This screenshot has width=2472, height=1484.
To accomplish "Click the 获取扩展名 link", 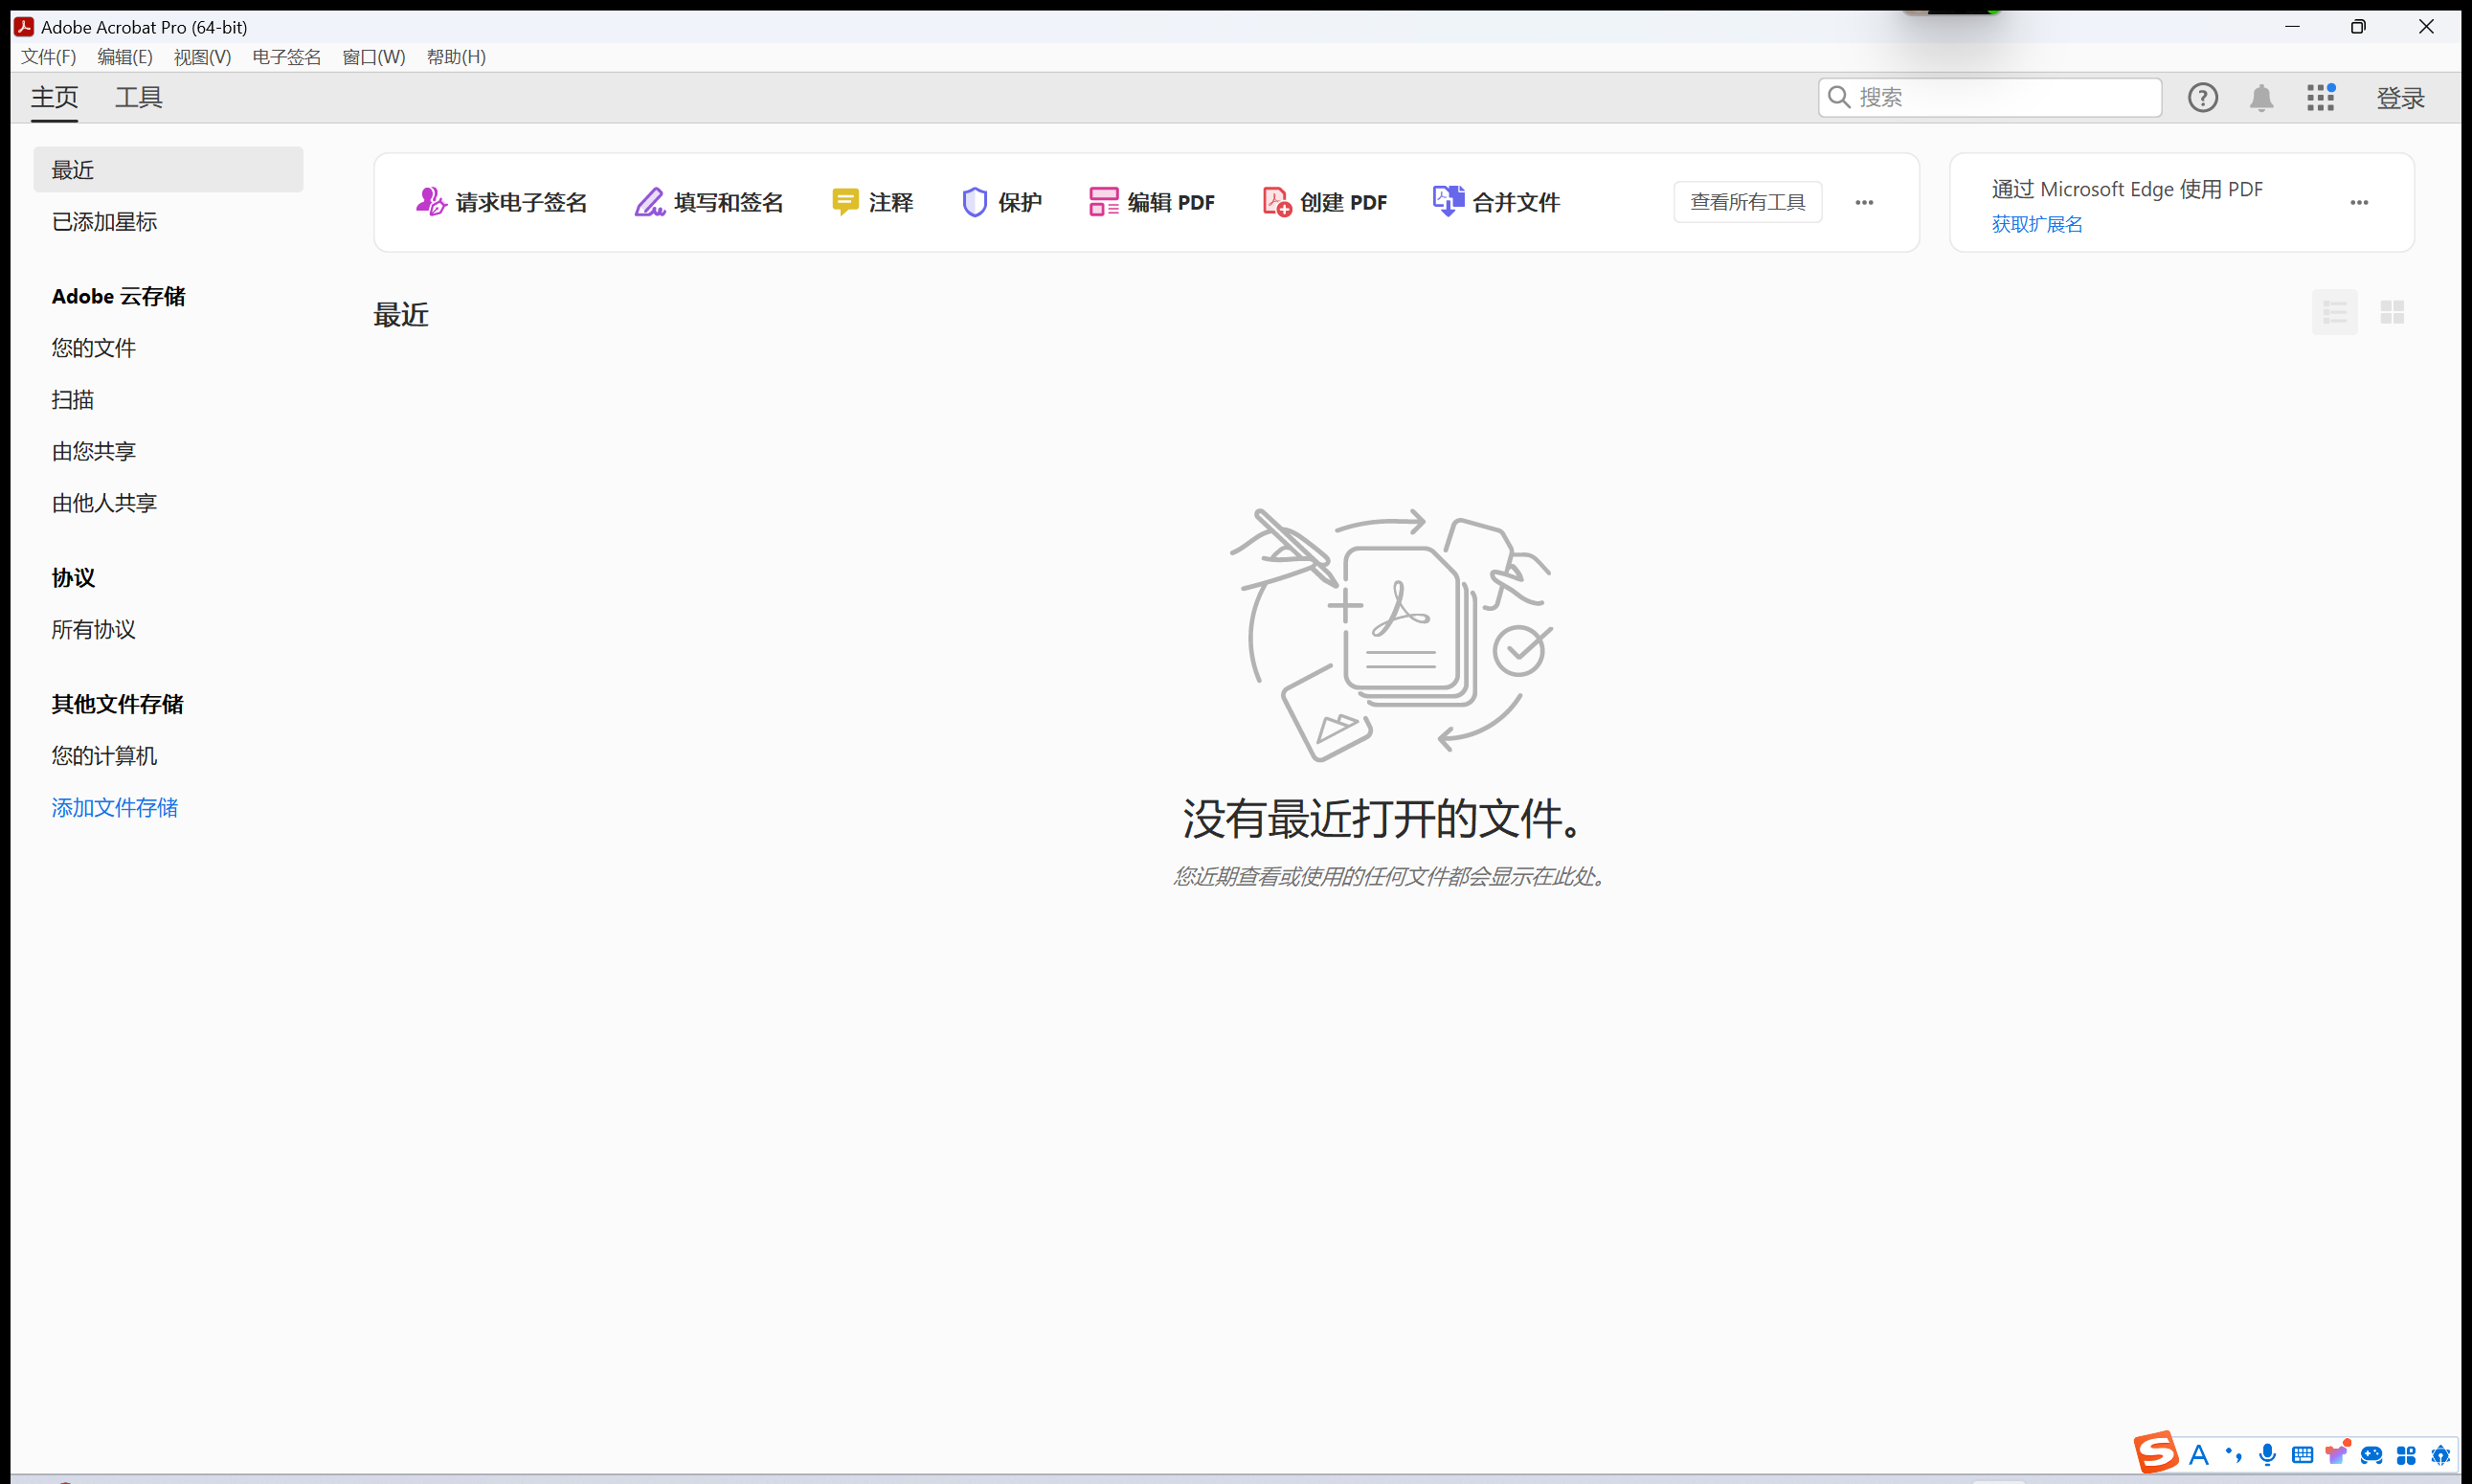I will point(2036,224).
